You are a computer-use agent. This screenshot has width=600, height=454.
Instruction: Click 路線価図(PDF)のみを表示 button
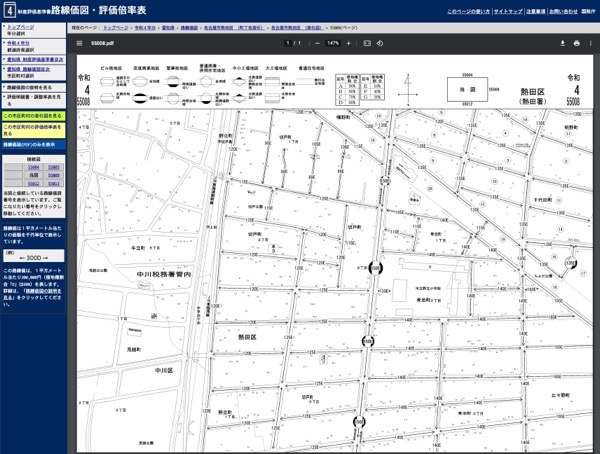coord(33,145)
